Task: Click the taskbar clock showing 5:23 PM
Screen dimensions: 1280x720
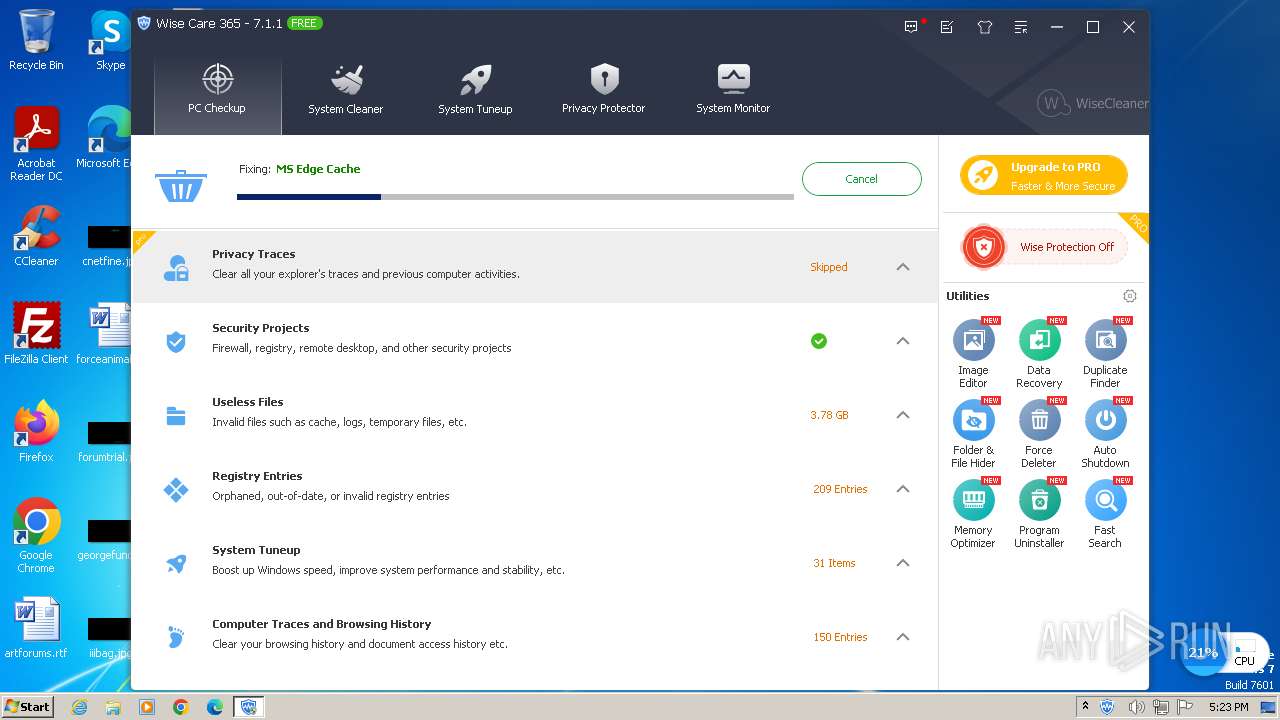Action: pos(1228,707)
